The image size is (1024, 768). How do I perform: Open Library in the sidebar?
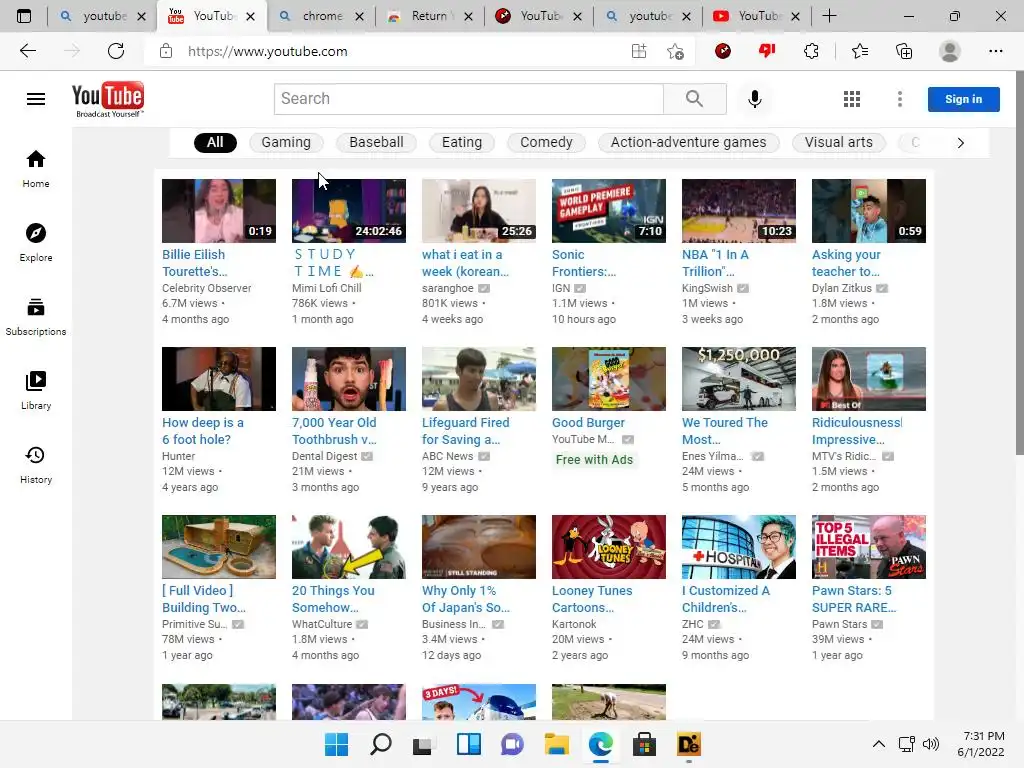coord(36,391)
